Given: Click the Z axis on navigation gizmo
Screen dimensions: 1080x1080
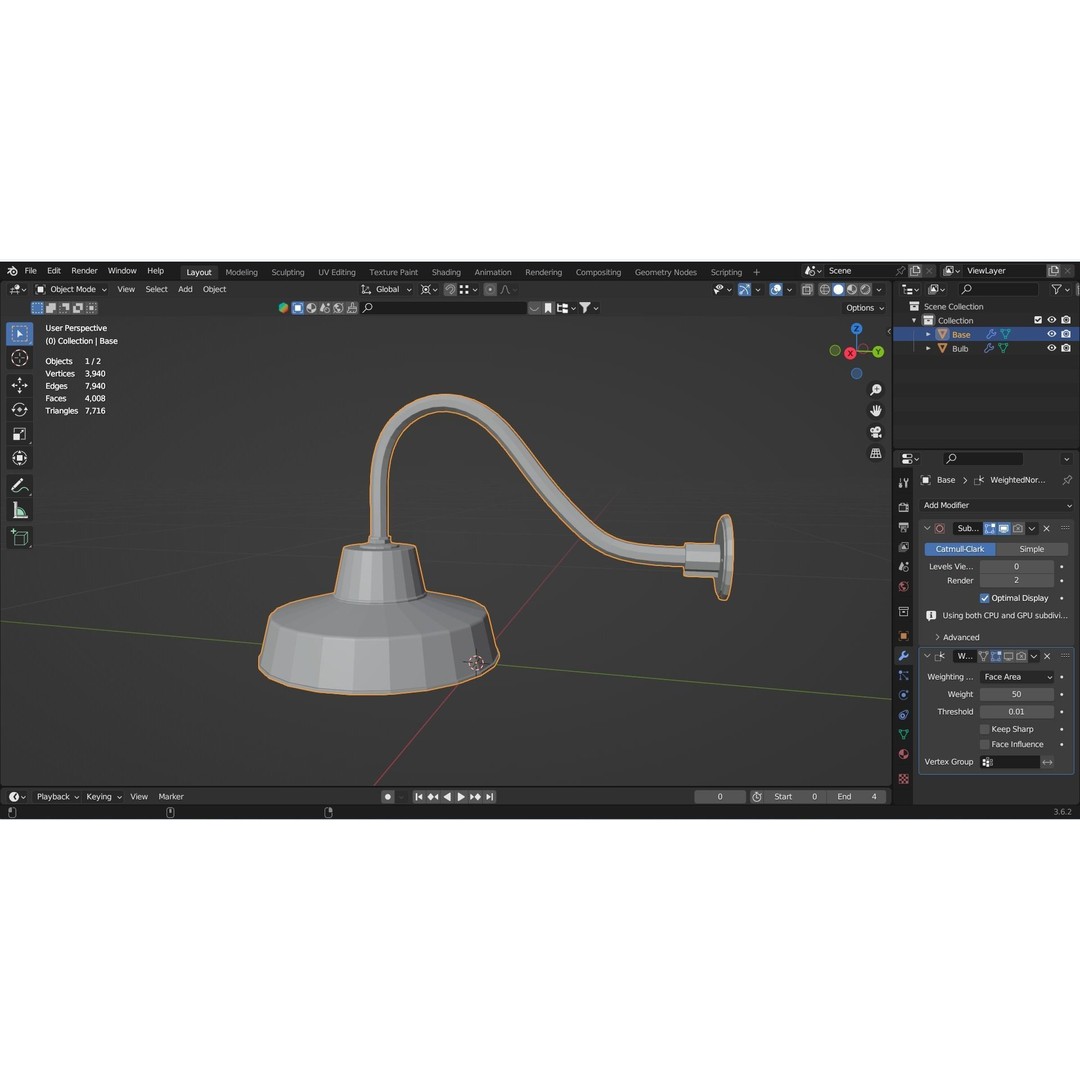Looking at the screenshot, I should pyautogui.click(x=856, y=329).
